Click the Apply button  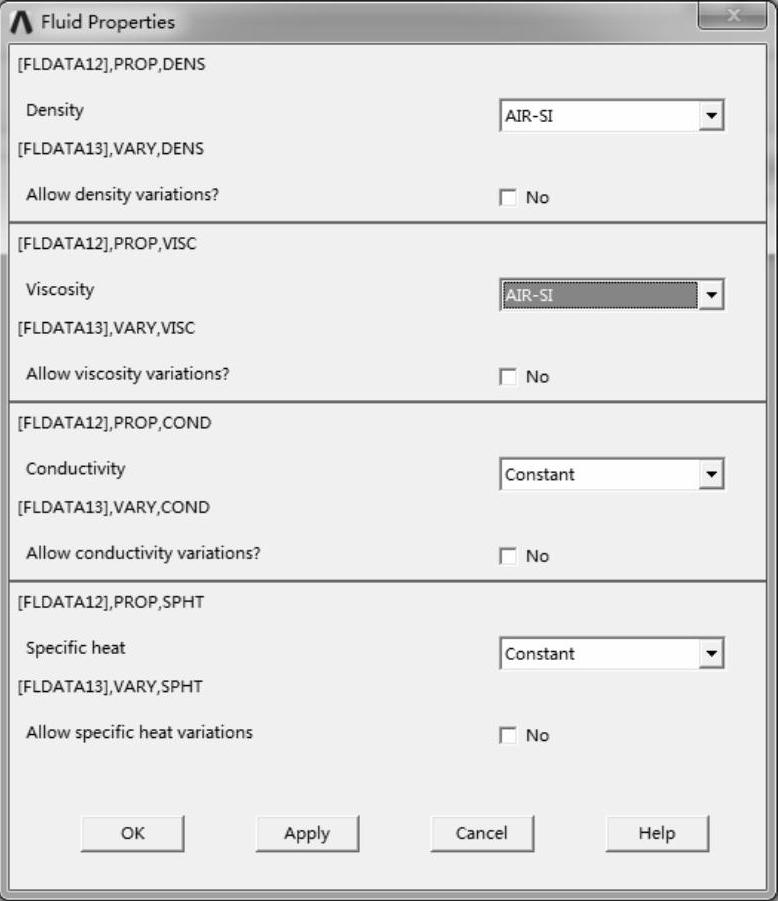[x=307, y=833]
